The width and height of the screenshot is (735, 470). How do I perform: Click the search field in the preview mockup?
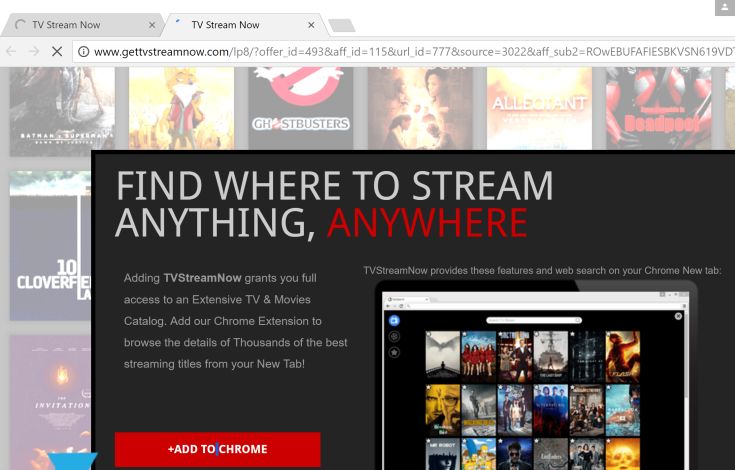coord(534,321)
